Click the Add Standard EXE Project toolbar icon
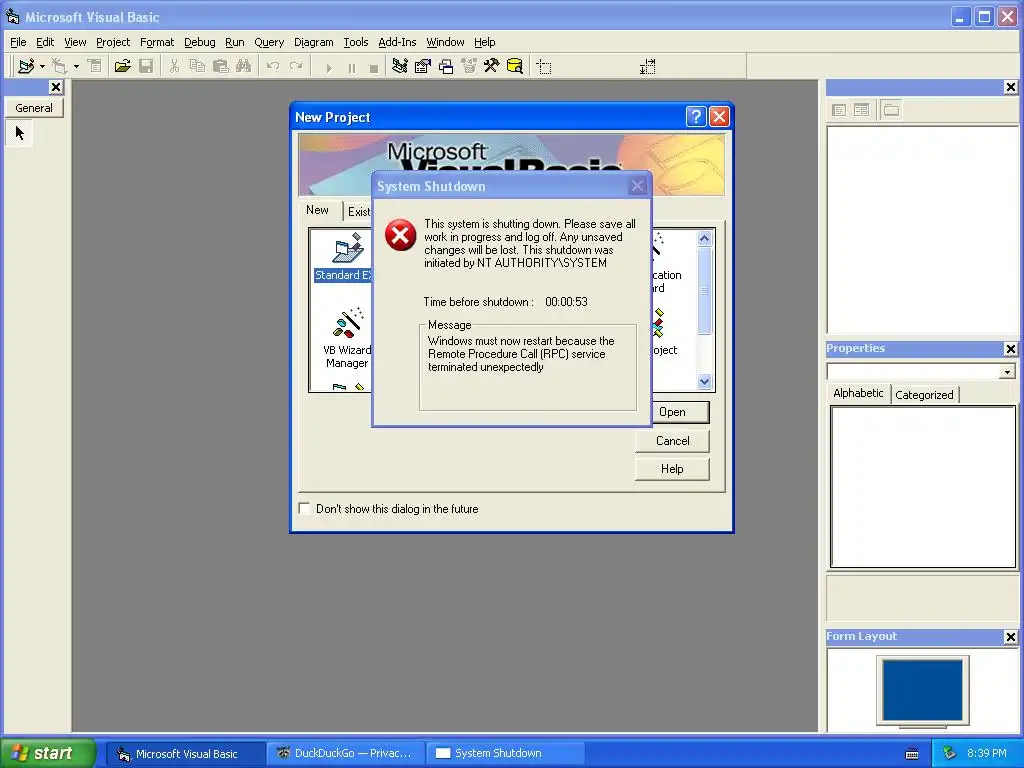The width and height of the screenshot is (1024, 768). pyautogui.click(x=25, y=66)
